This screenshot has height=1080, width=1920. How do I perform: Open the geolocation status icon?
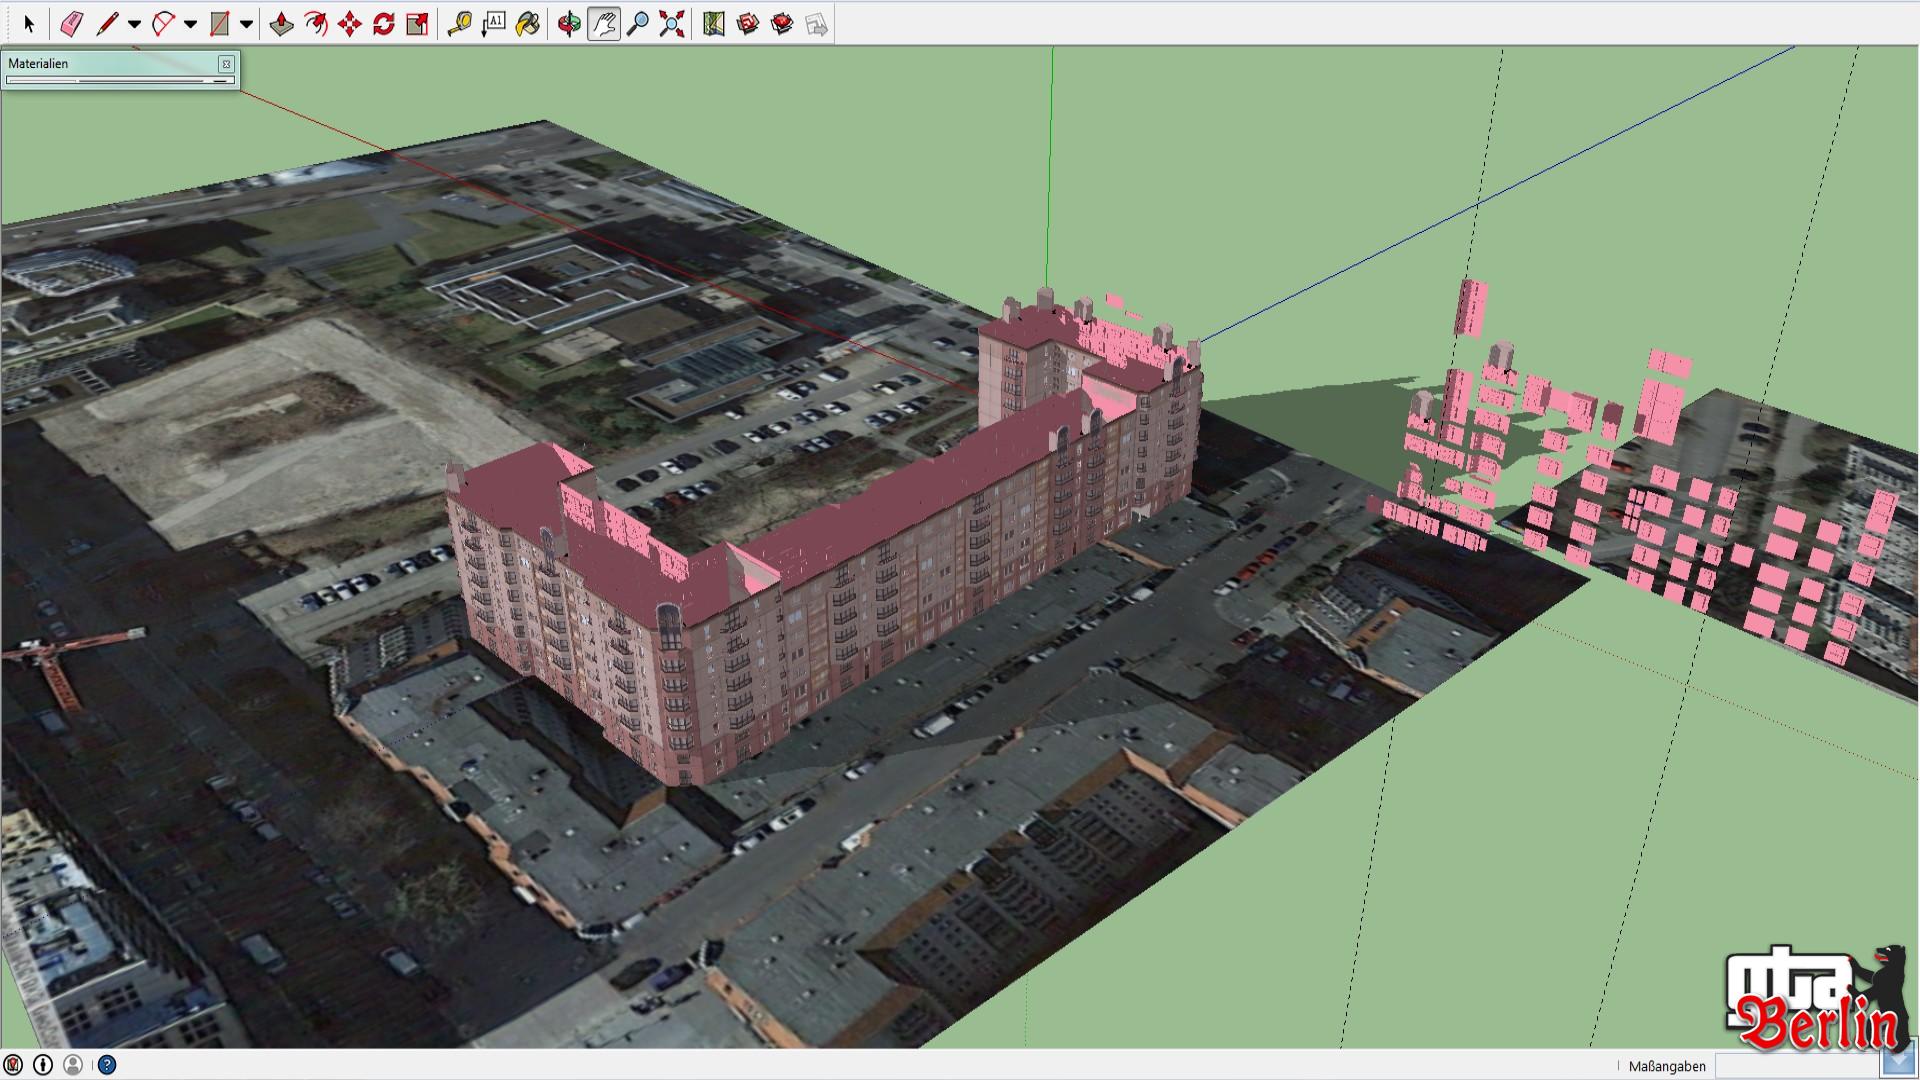14,1065
